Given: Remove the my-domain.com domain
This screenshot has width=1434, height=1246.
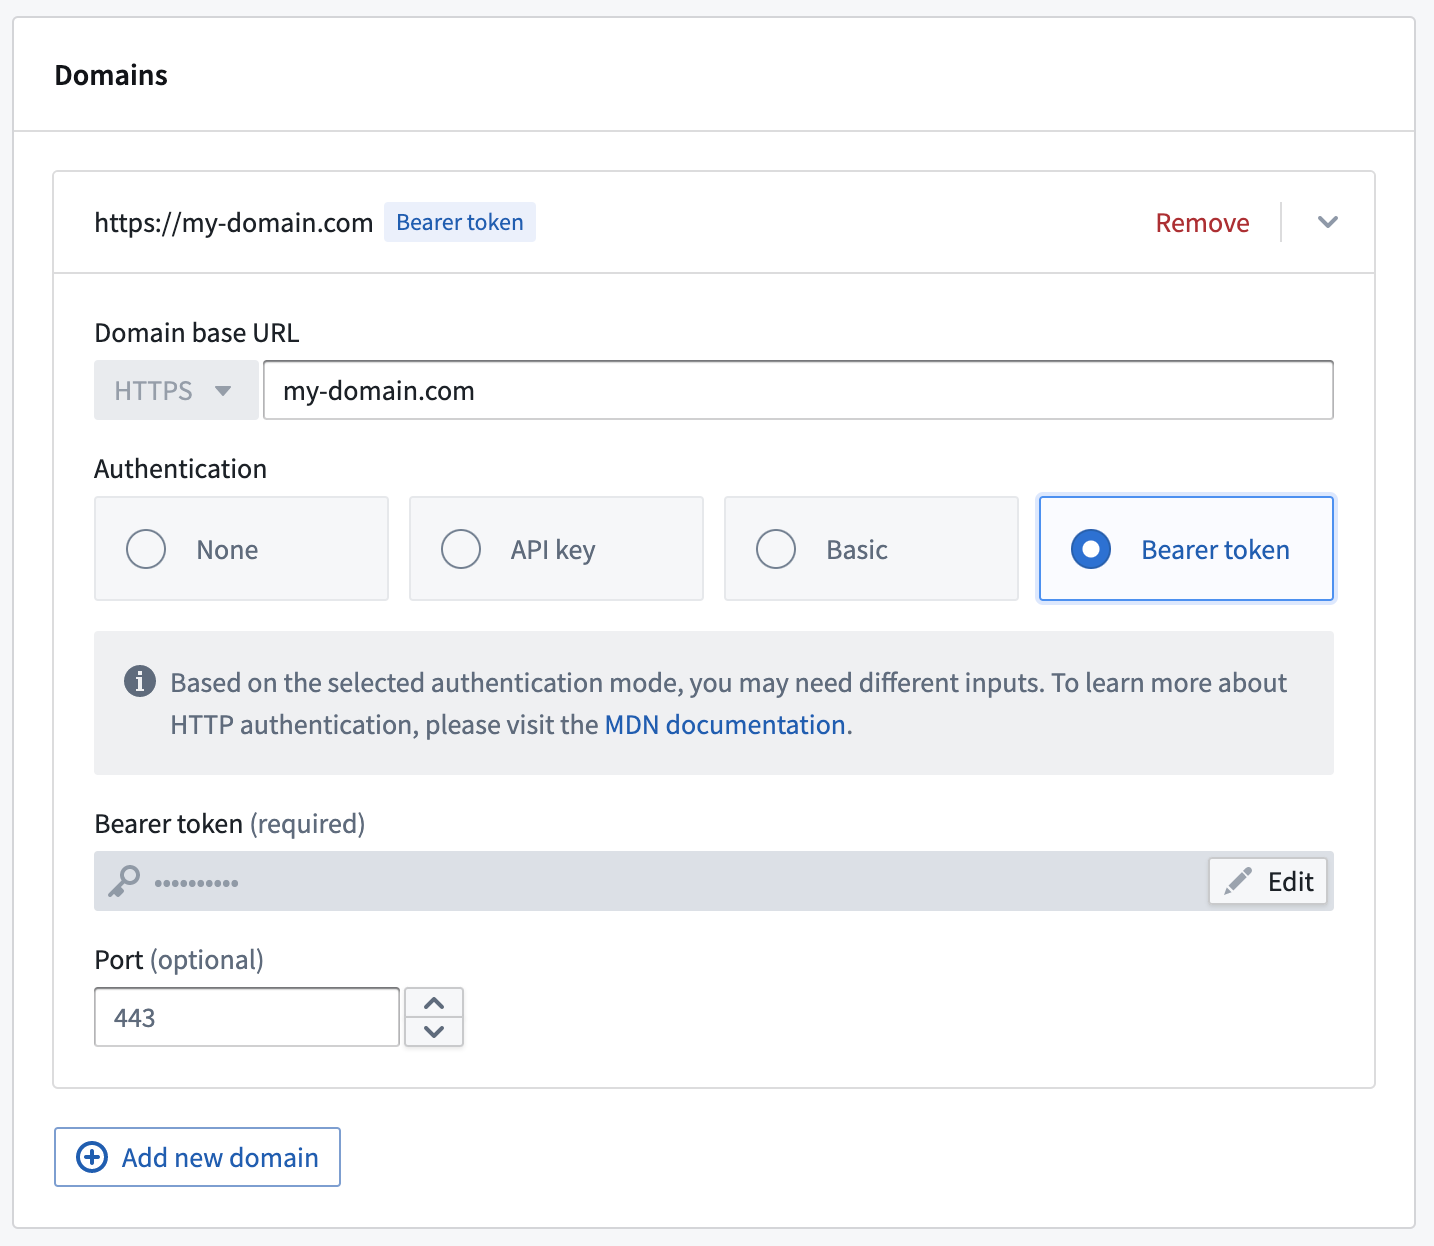Looking at the screenshot, I should coord(1202,222).
